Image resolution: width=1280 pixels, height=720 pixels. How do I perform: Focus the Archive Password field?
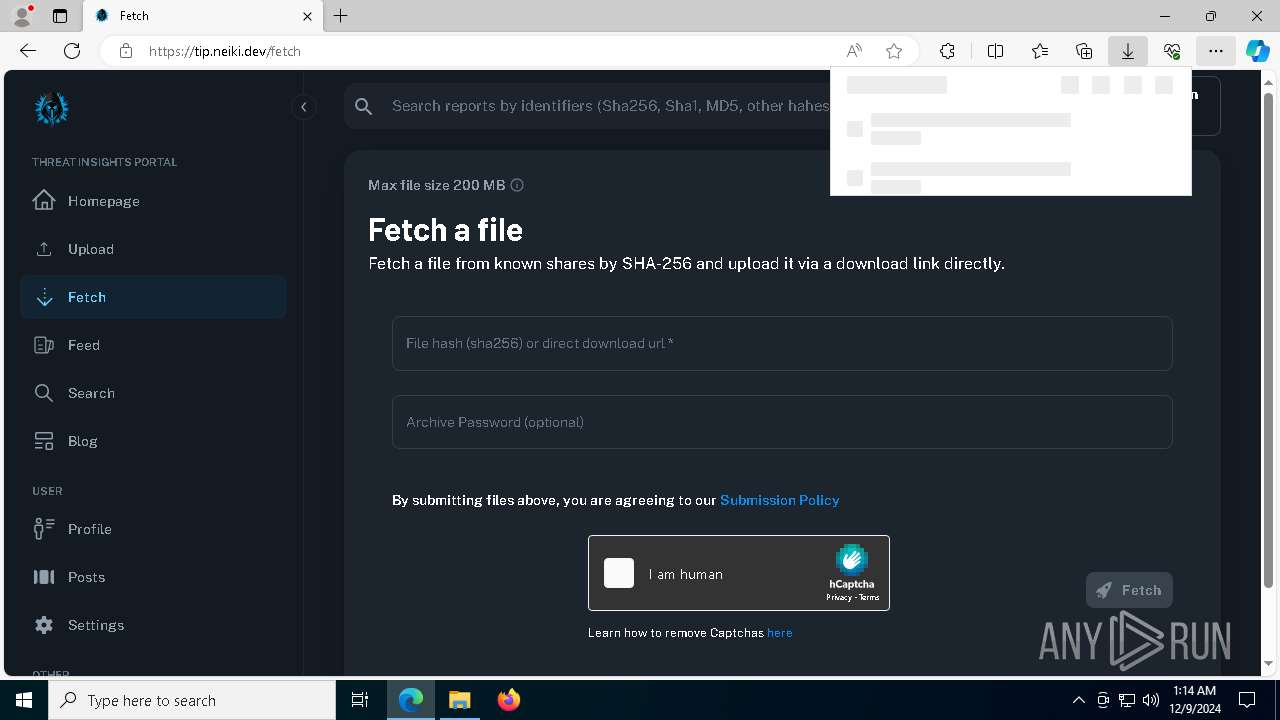pos(782,422)
